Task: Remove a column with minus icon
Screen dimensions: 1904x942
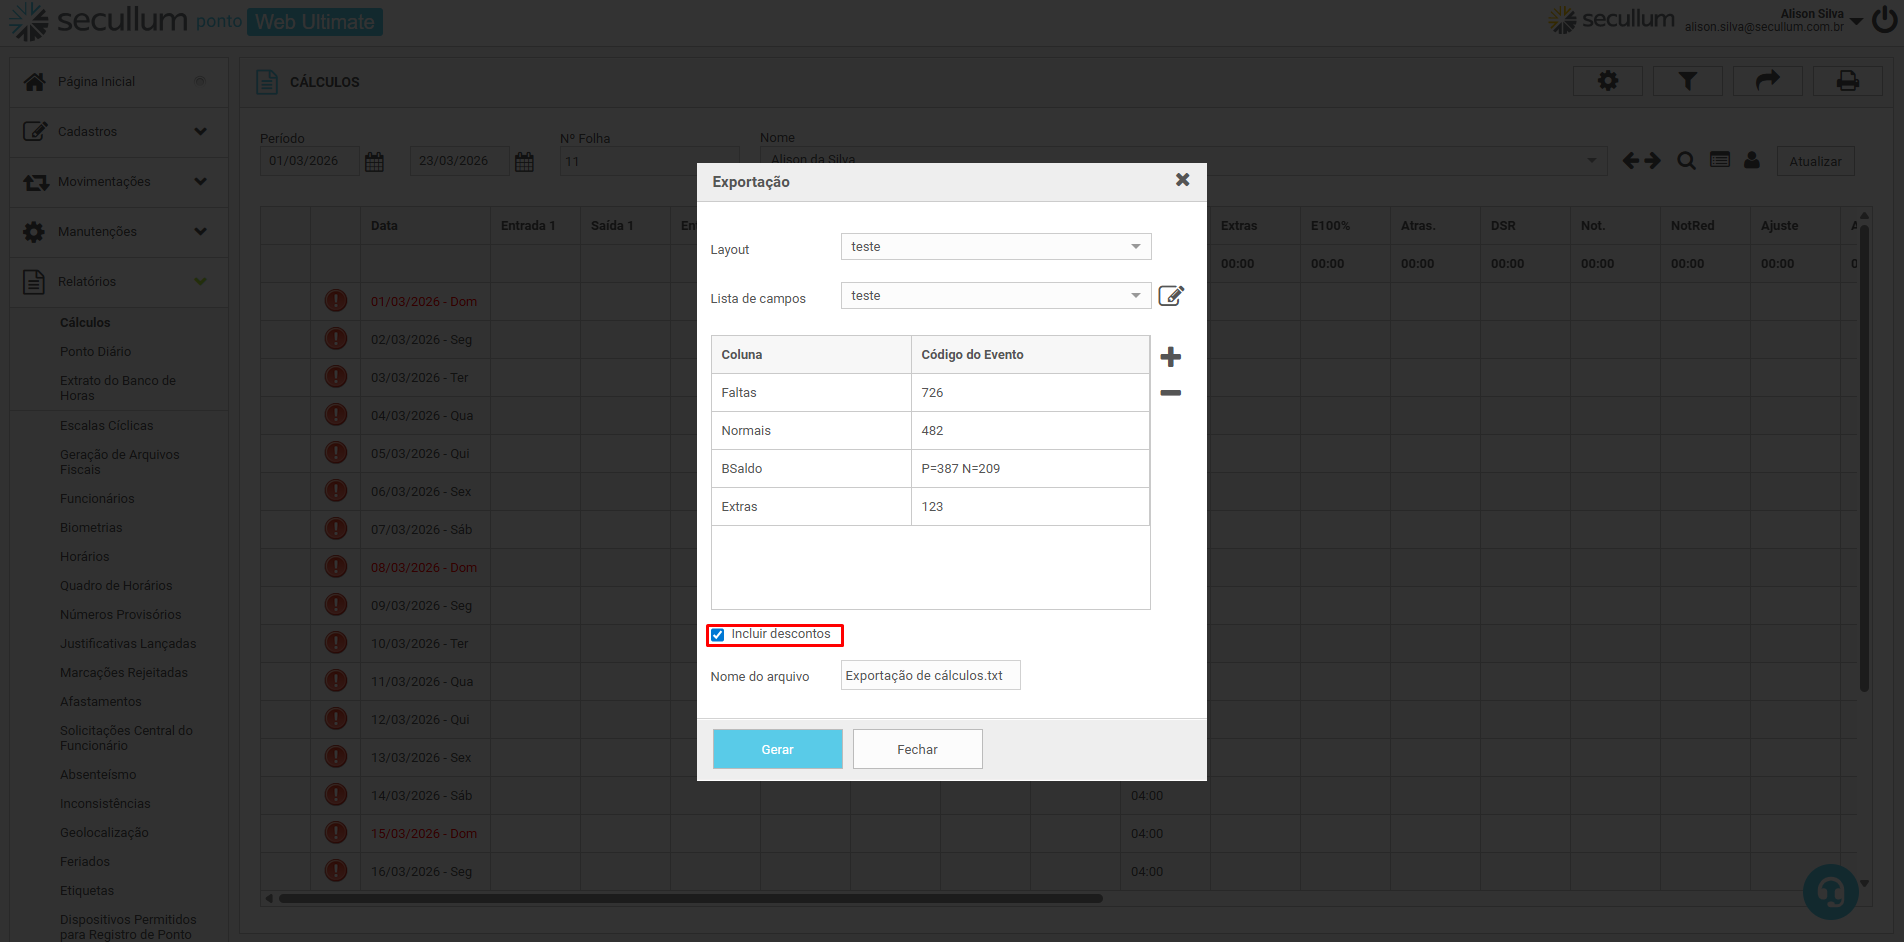Action: [1170, 393]
